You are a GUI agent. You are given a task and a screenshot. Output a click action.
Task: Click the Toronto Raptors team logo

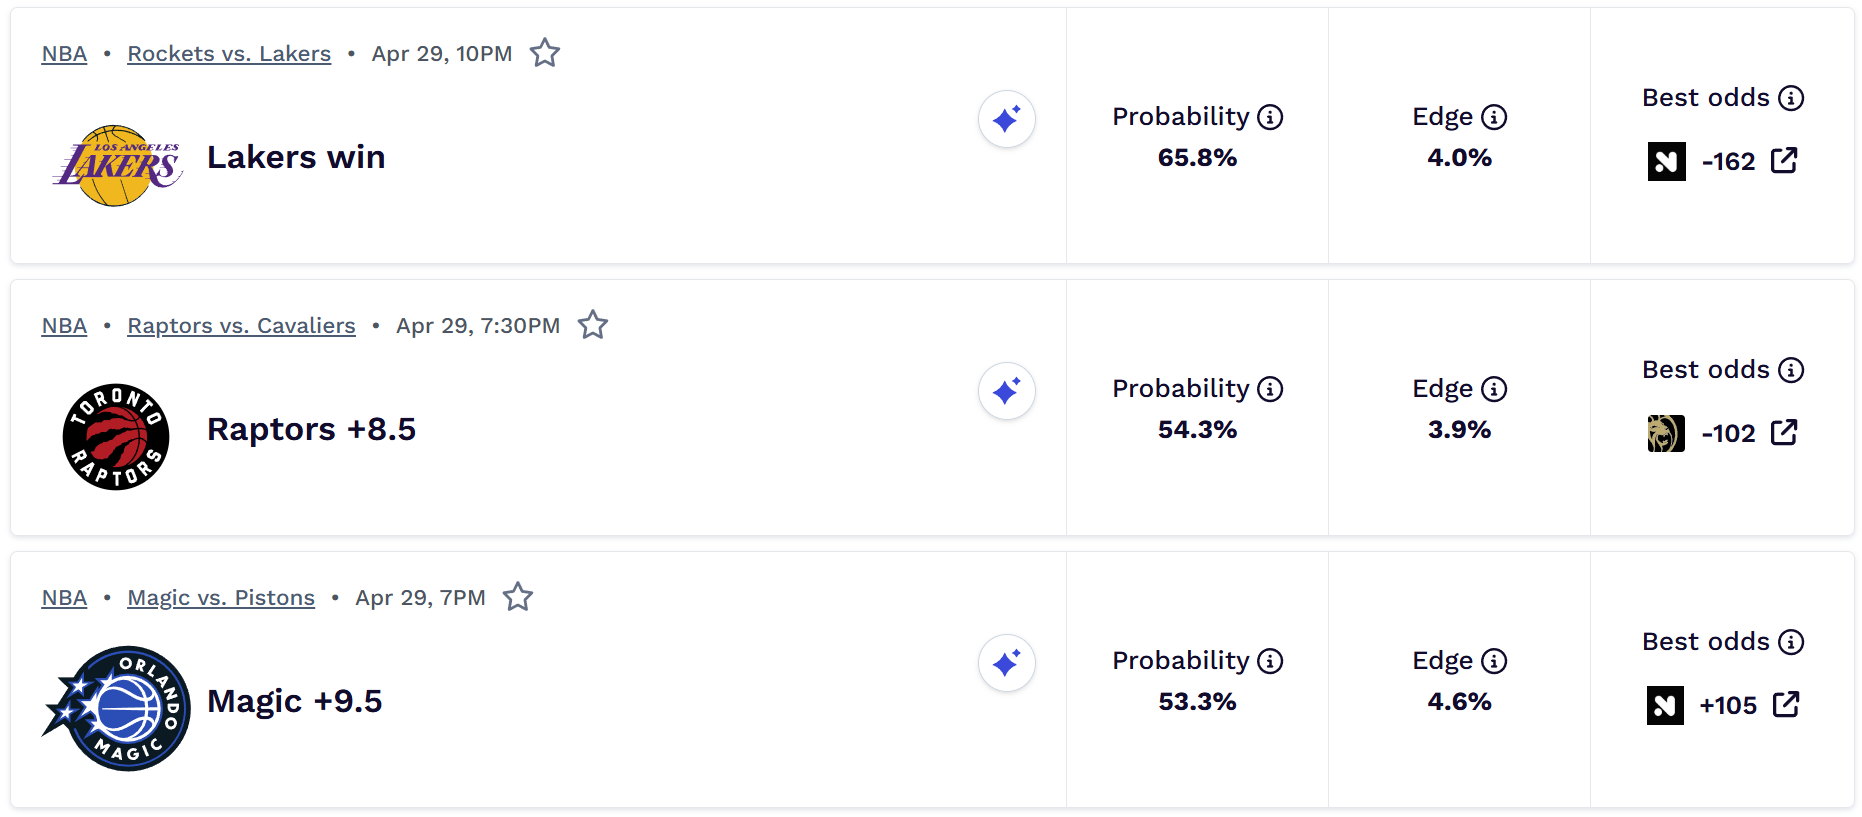pyautogui.click(x=116, y=437)
